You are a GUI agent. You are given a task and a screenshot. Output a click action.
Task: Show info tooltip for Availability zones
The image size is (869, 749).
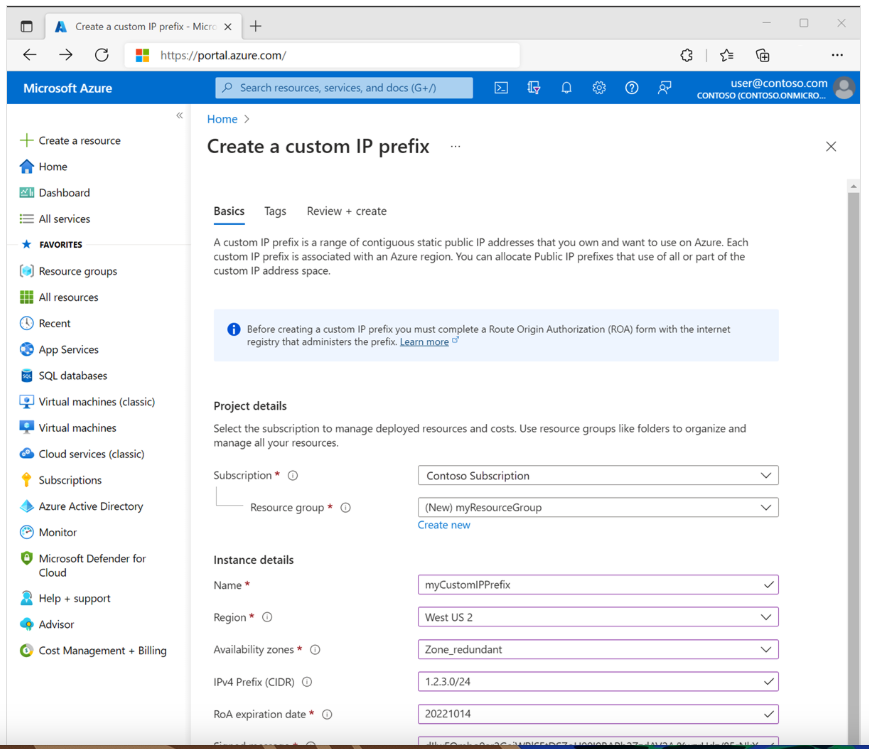pos(315,649)
